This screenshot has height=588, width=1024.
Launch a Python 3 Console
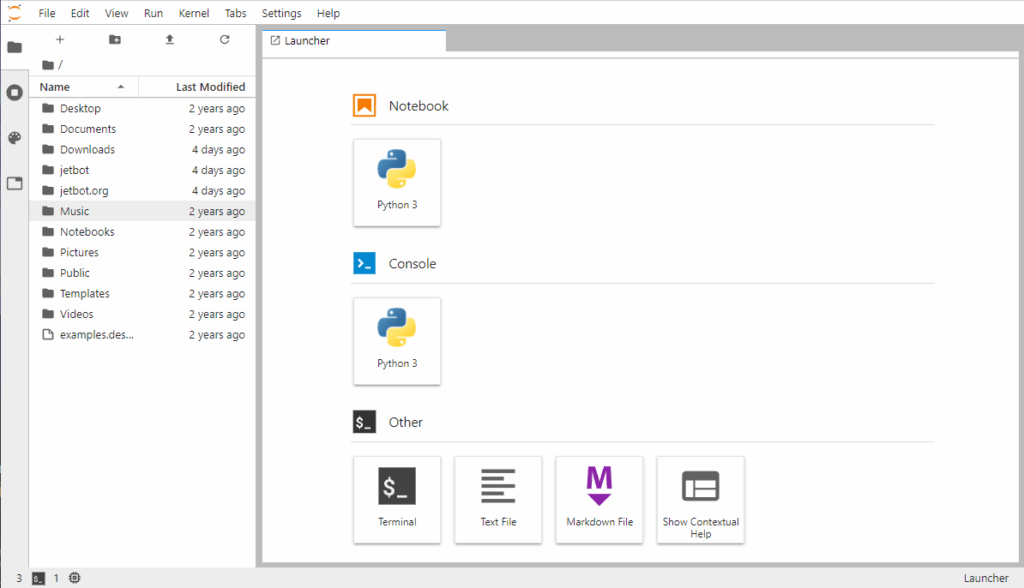click(x=397, y=341)
